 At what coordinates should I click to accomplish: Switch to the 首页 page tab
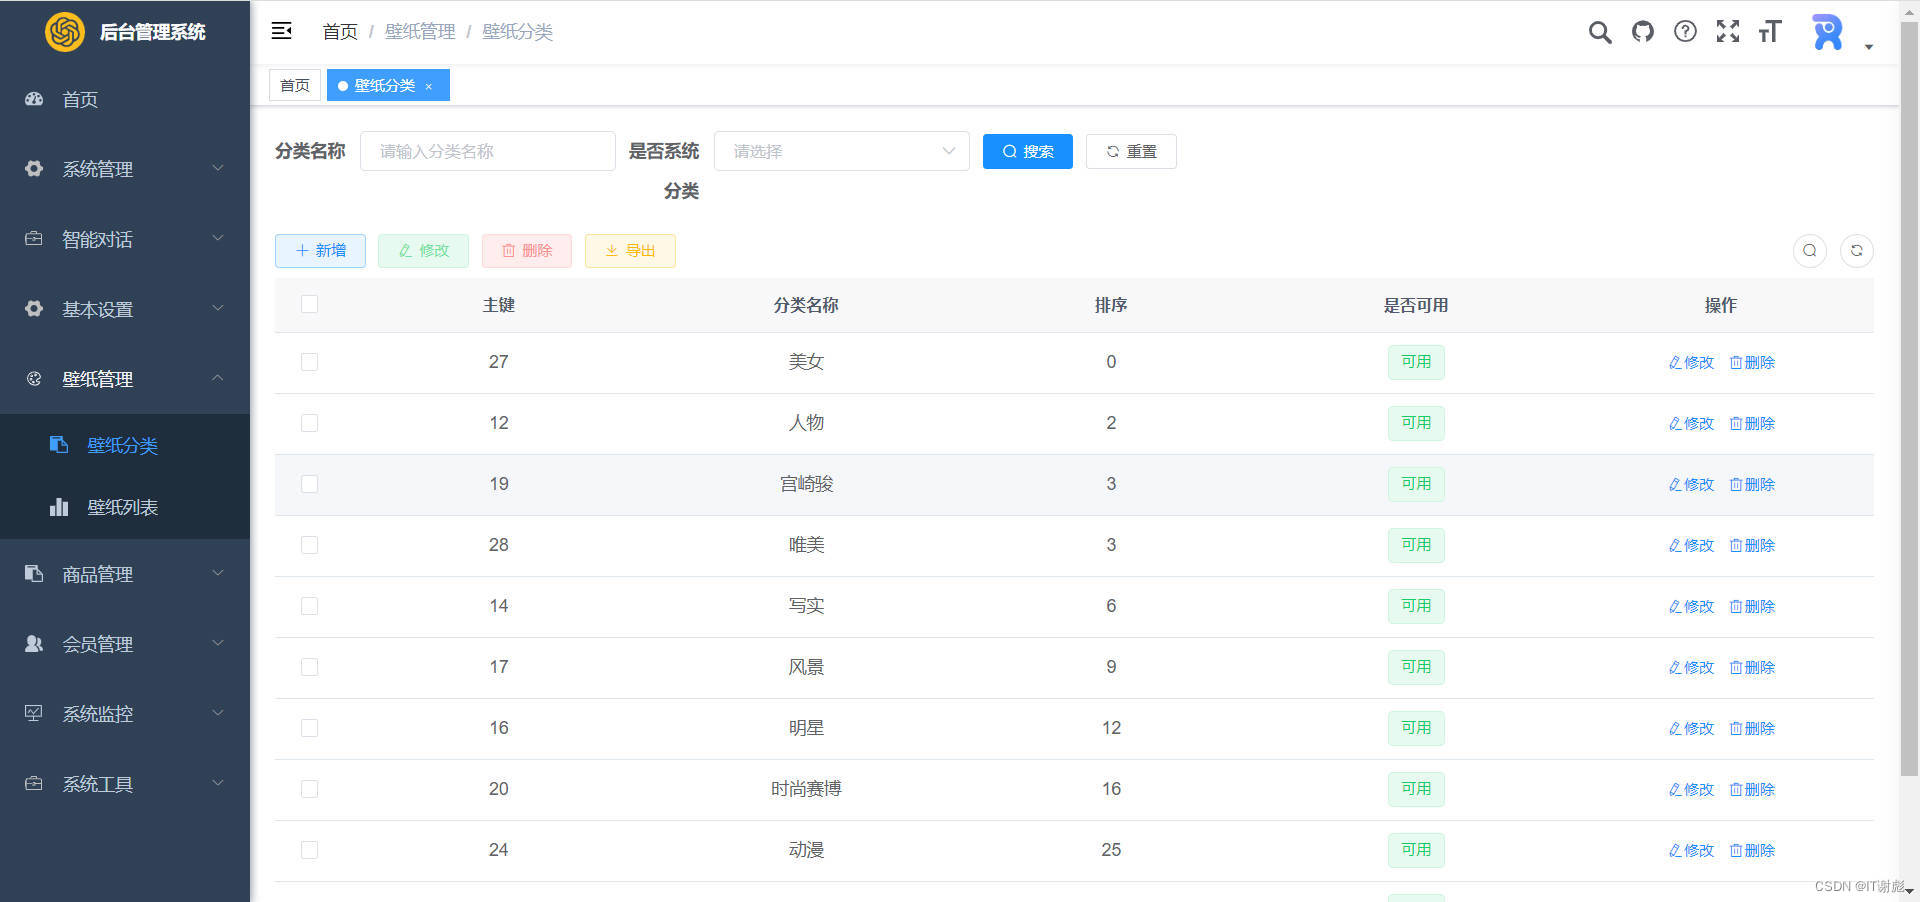coord(295,85)
